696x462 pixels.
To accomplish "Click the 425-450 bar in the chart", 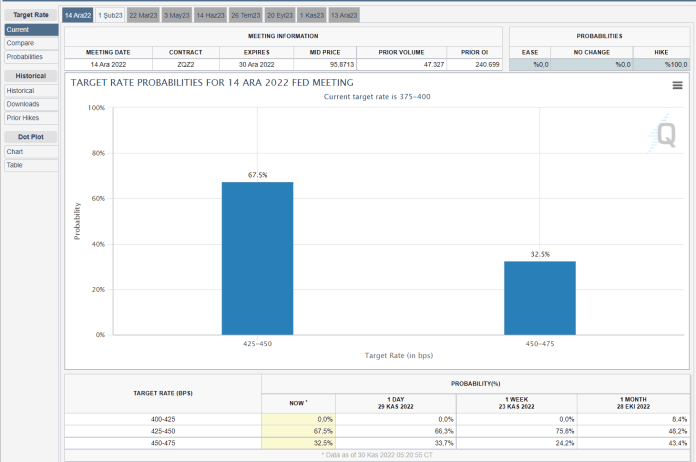I will (x=257, y=258).
